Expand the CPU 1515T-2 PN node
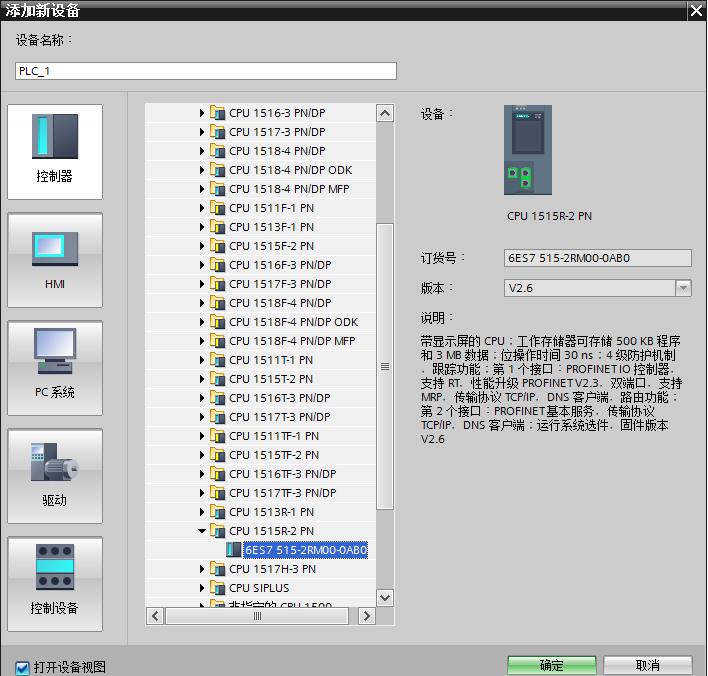 (x=202, y=379)
